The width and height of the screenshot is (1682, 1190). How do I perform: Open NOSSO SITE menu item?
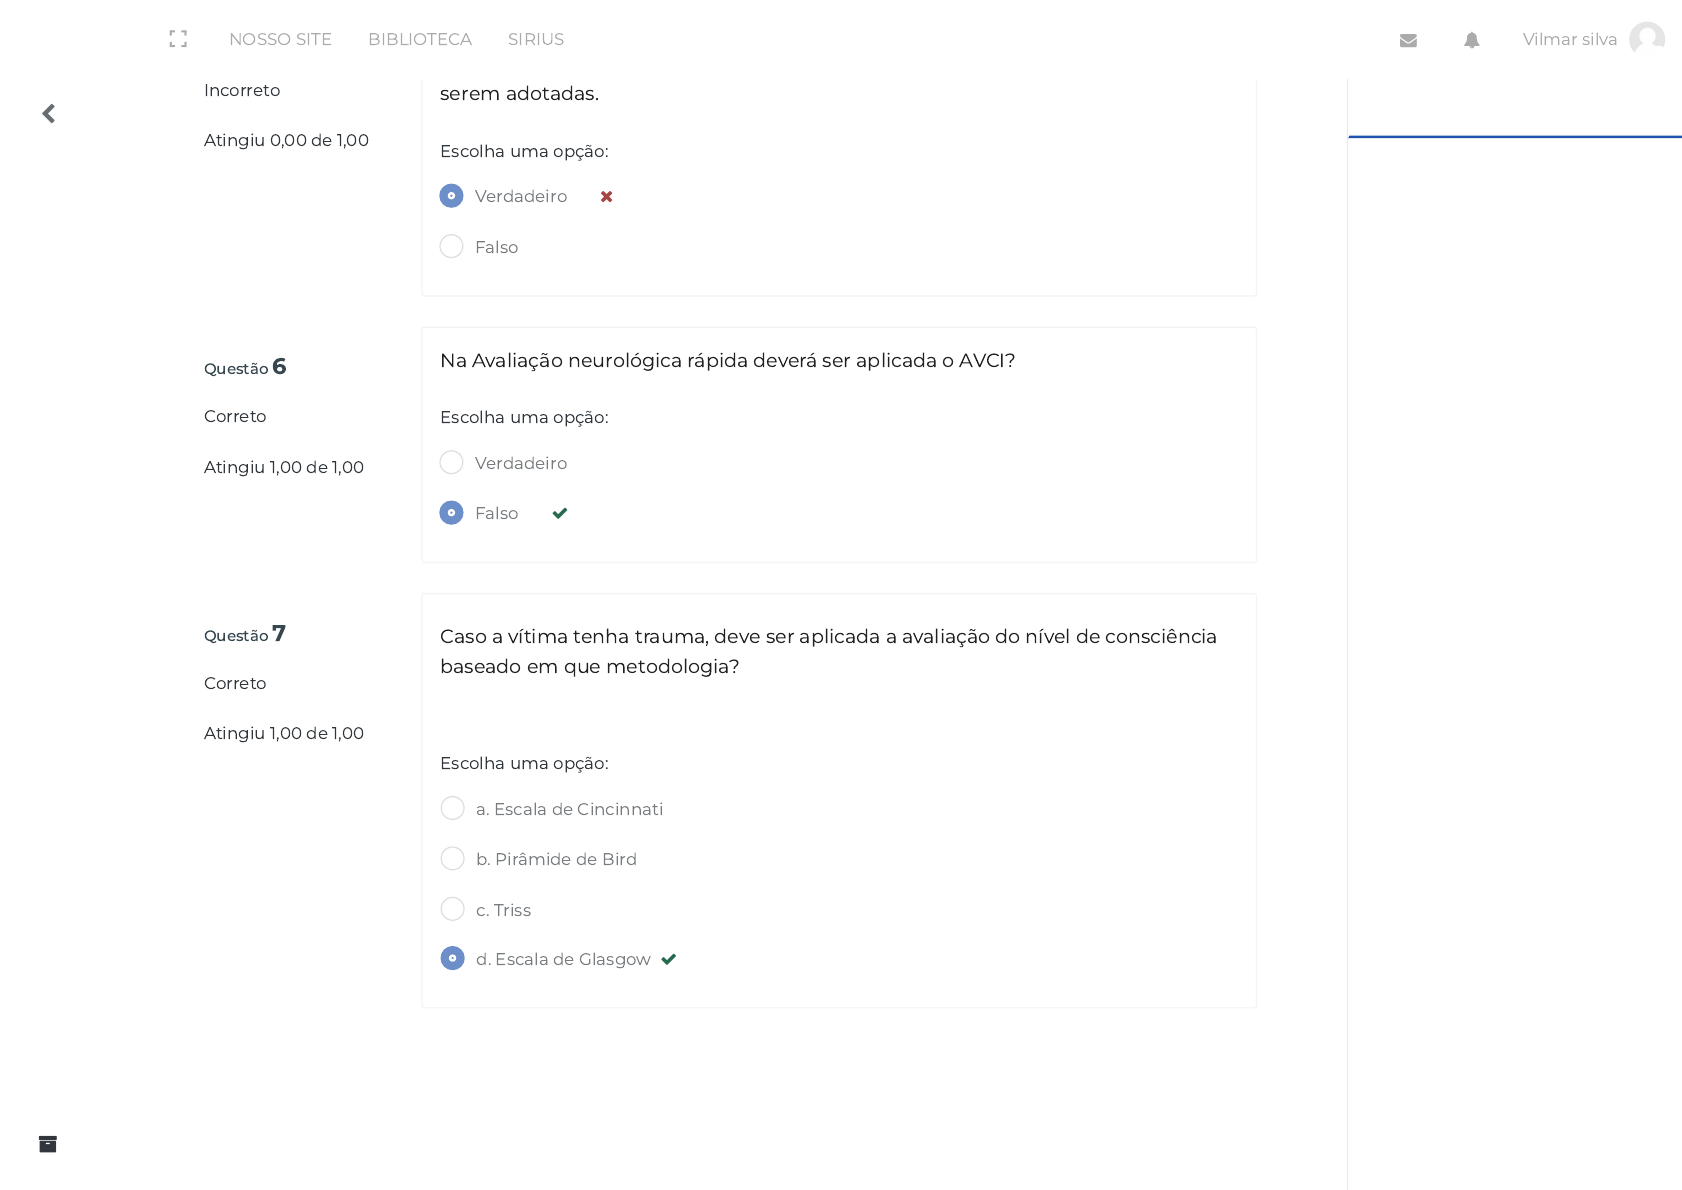point(280,39)
